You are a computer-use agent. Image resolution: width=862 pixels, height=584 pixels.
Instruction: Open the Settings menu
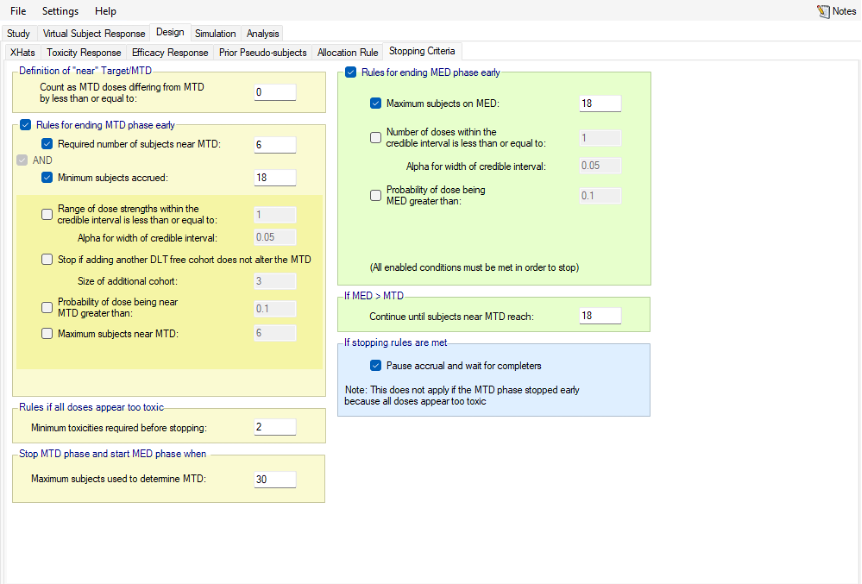tap(60, 11)
